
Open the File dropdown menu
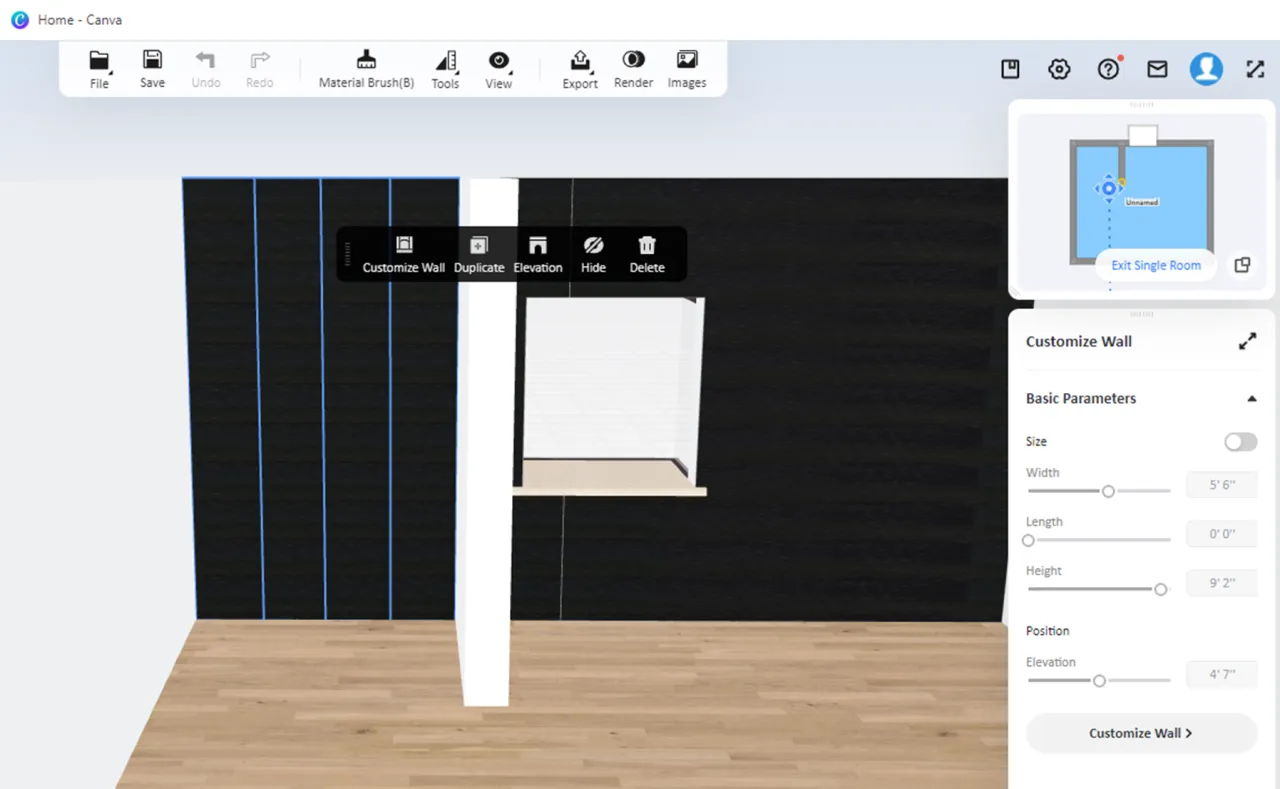[x=99, y=69]
